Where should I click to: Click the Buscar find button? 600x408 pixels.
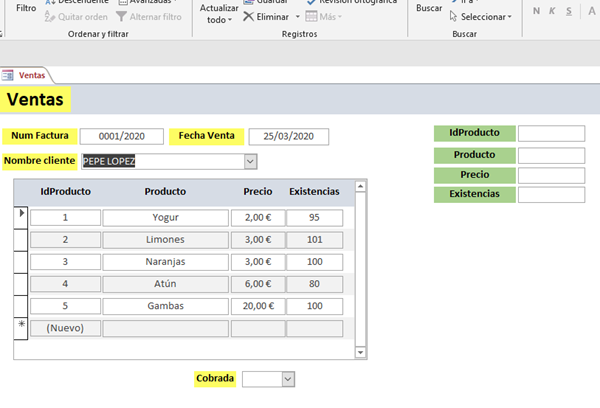[x=429, y=8]
